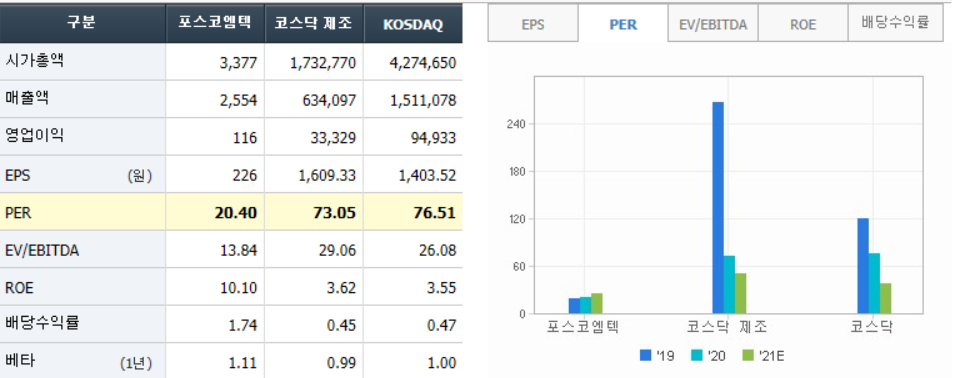Click the tall blue 코스닥 제조 '19 bar
Image resolution: width=953 pixels, height=378 pixels.
click(x=718, y=208)
